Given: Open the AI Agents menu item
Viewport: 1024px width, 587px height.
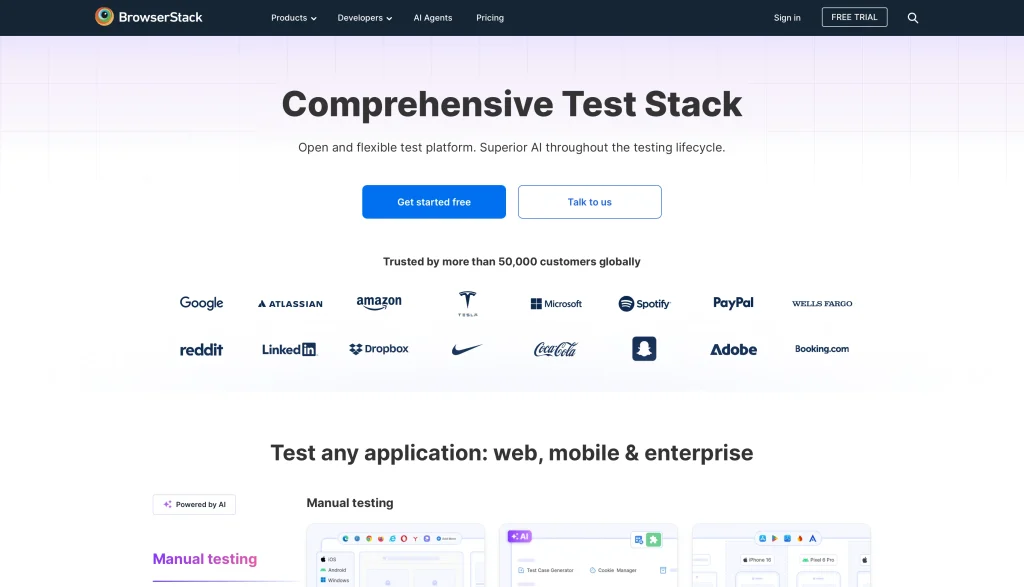Looking at the screenshot, I should tap(432, 17).
